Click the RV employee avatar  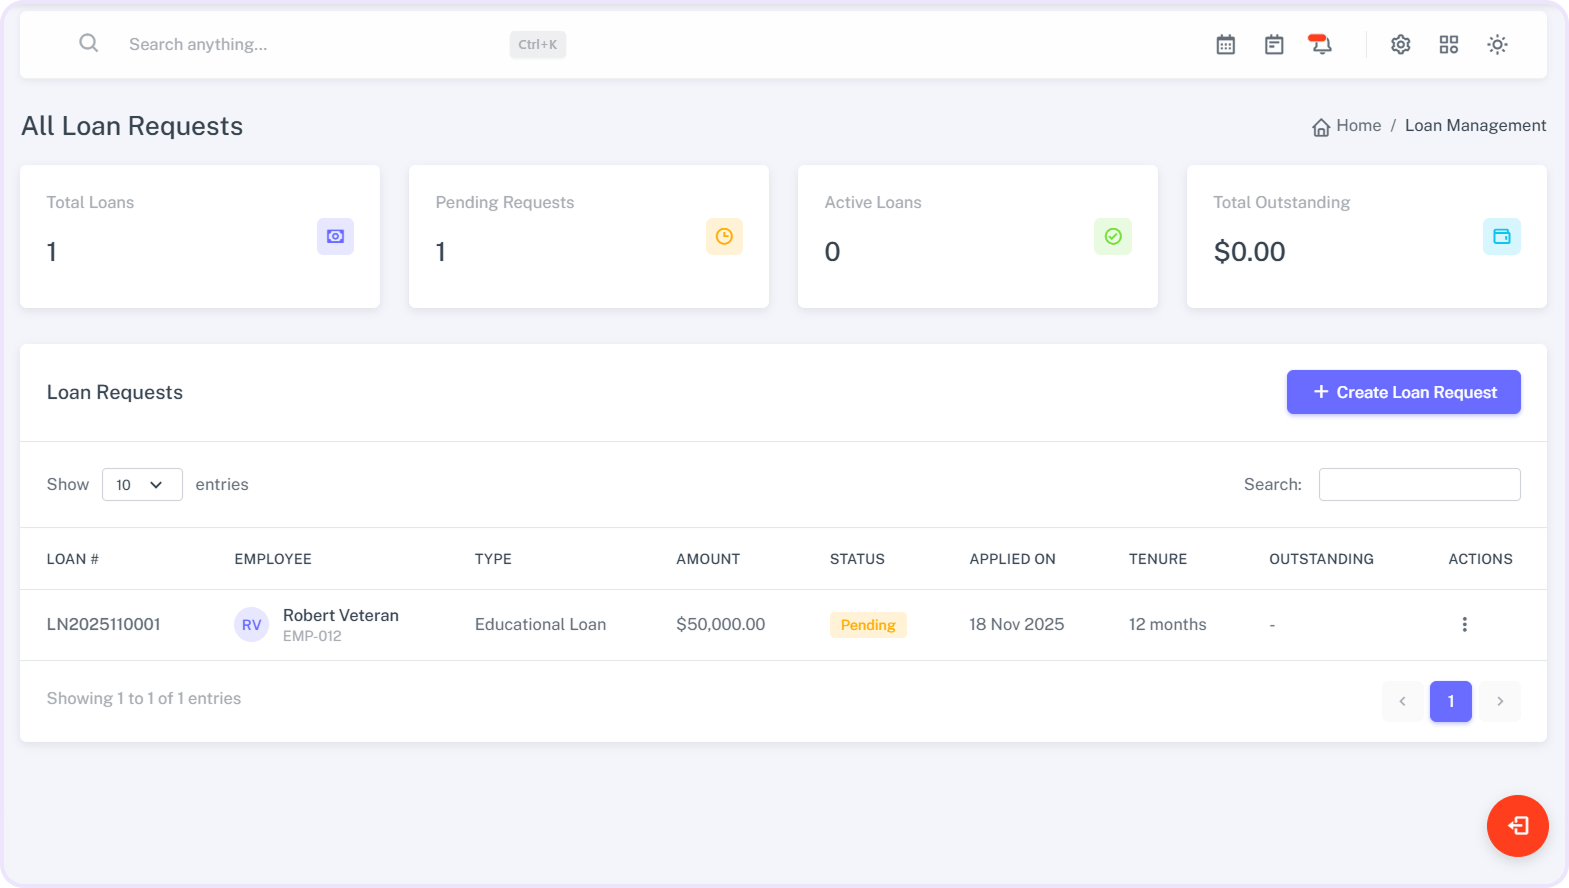click(x=251, y=625)
